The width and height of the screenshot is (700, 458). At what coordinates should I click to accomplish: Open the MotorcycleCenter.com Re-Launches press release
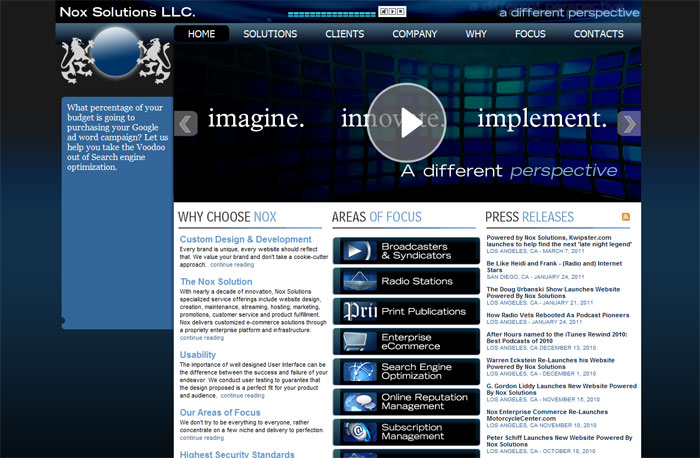click(x=547, y=415)
